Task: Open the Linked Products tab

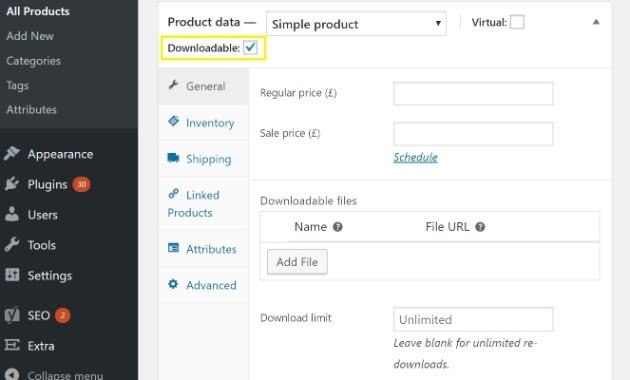Action: point(204,204)
